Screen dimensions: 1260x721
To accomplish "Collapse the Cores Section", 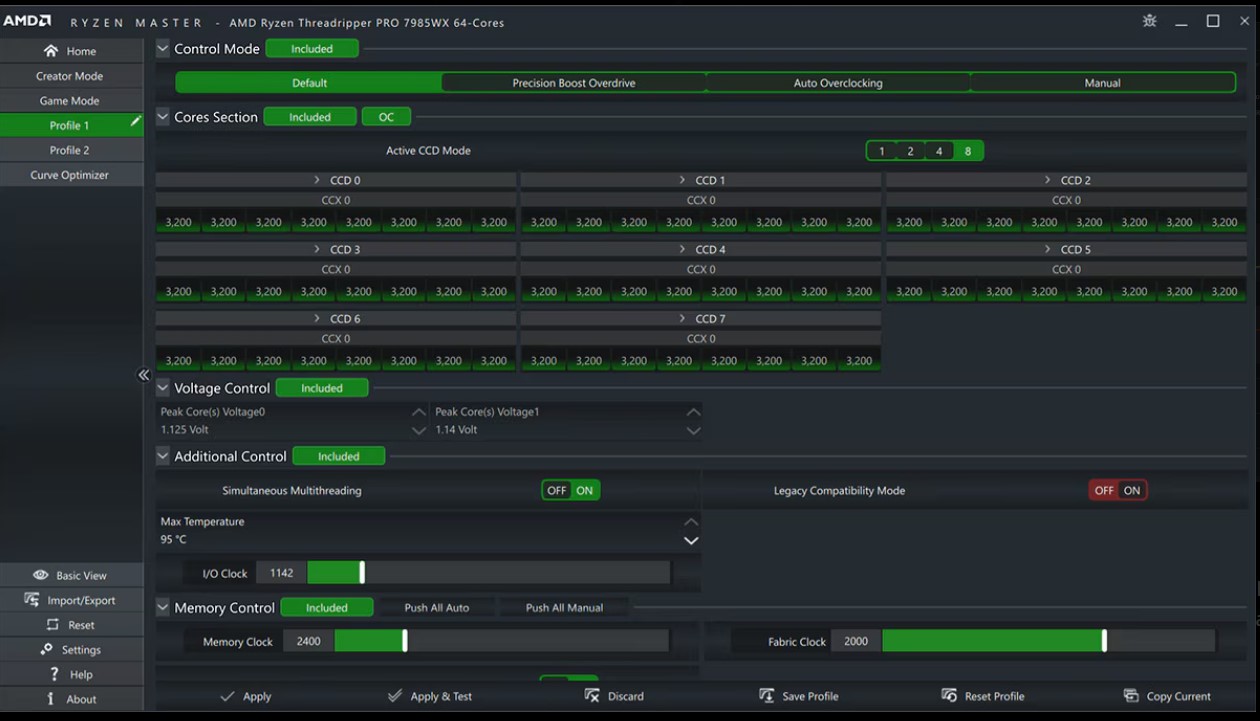I will pos(163,117).
